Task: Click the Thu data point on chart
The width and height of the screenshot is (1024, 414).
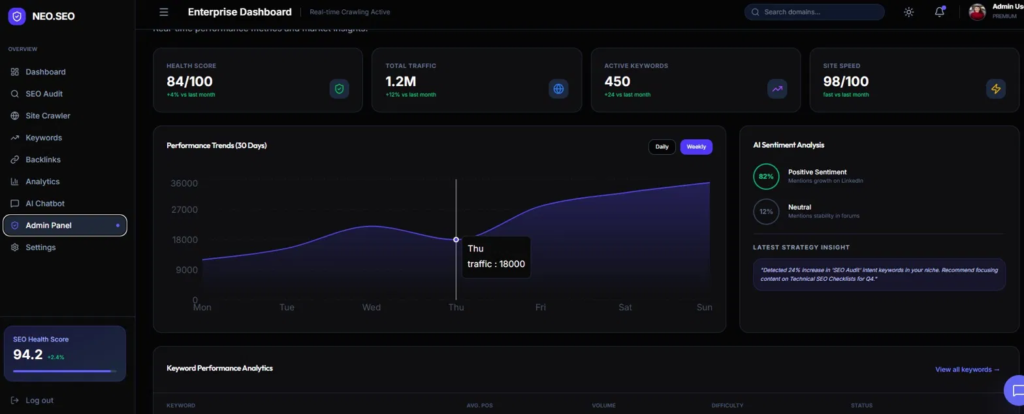Action: (x=456, y=240)
